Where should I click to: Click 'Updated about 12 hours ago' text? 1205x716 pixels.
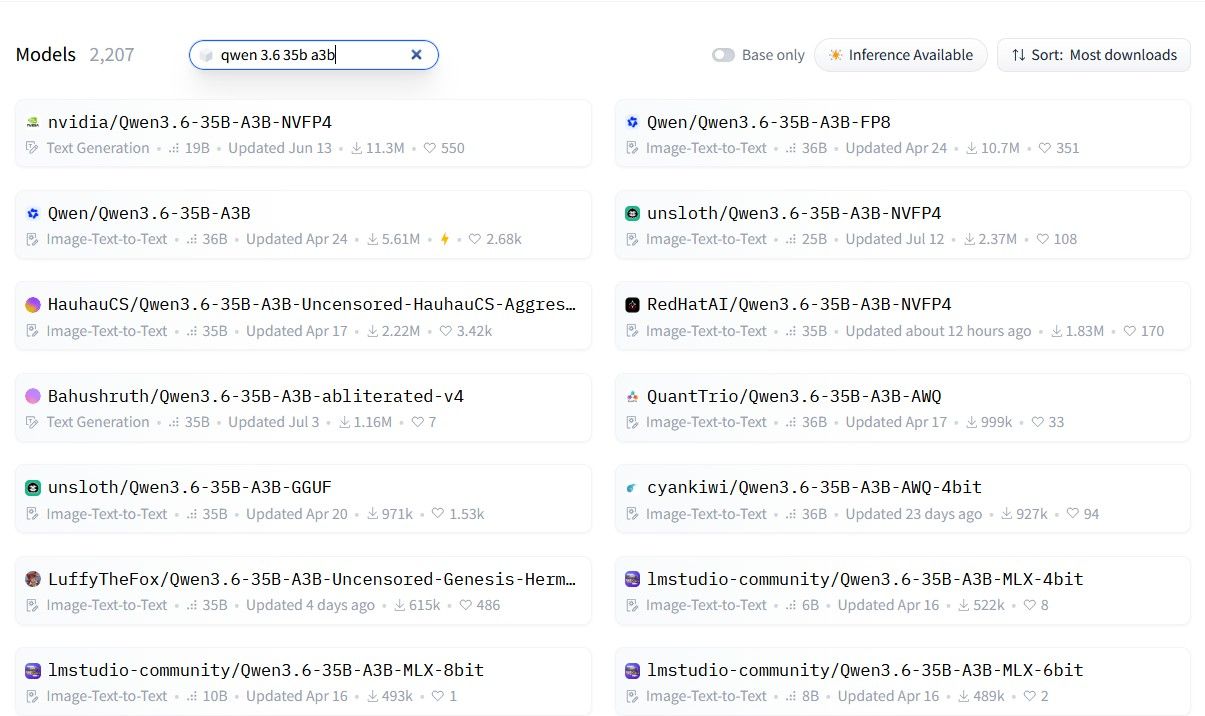point(938,331)
